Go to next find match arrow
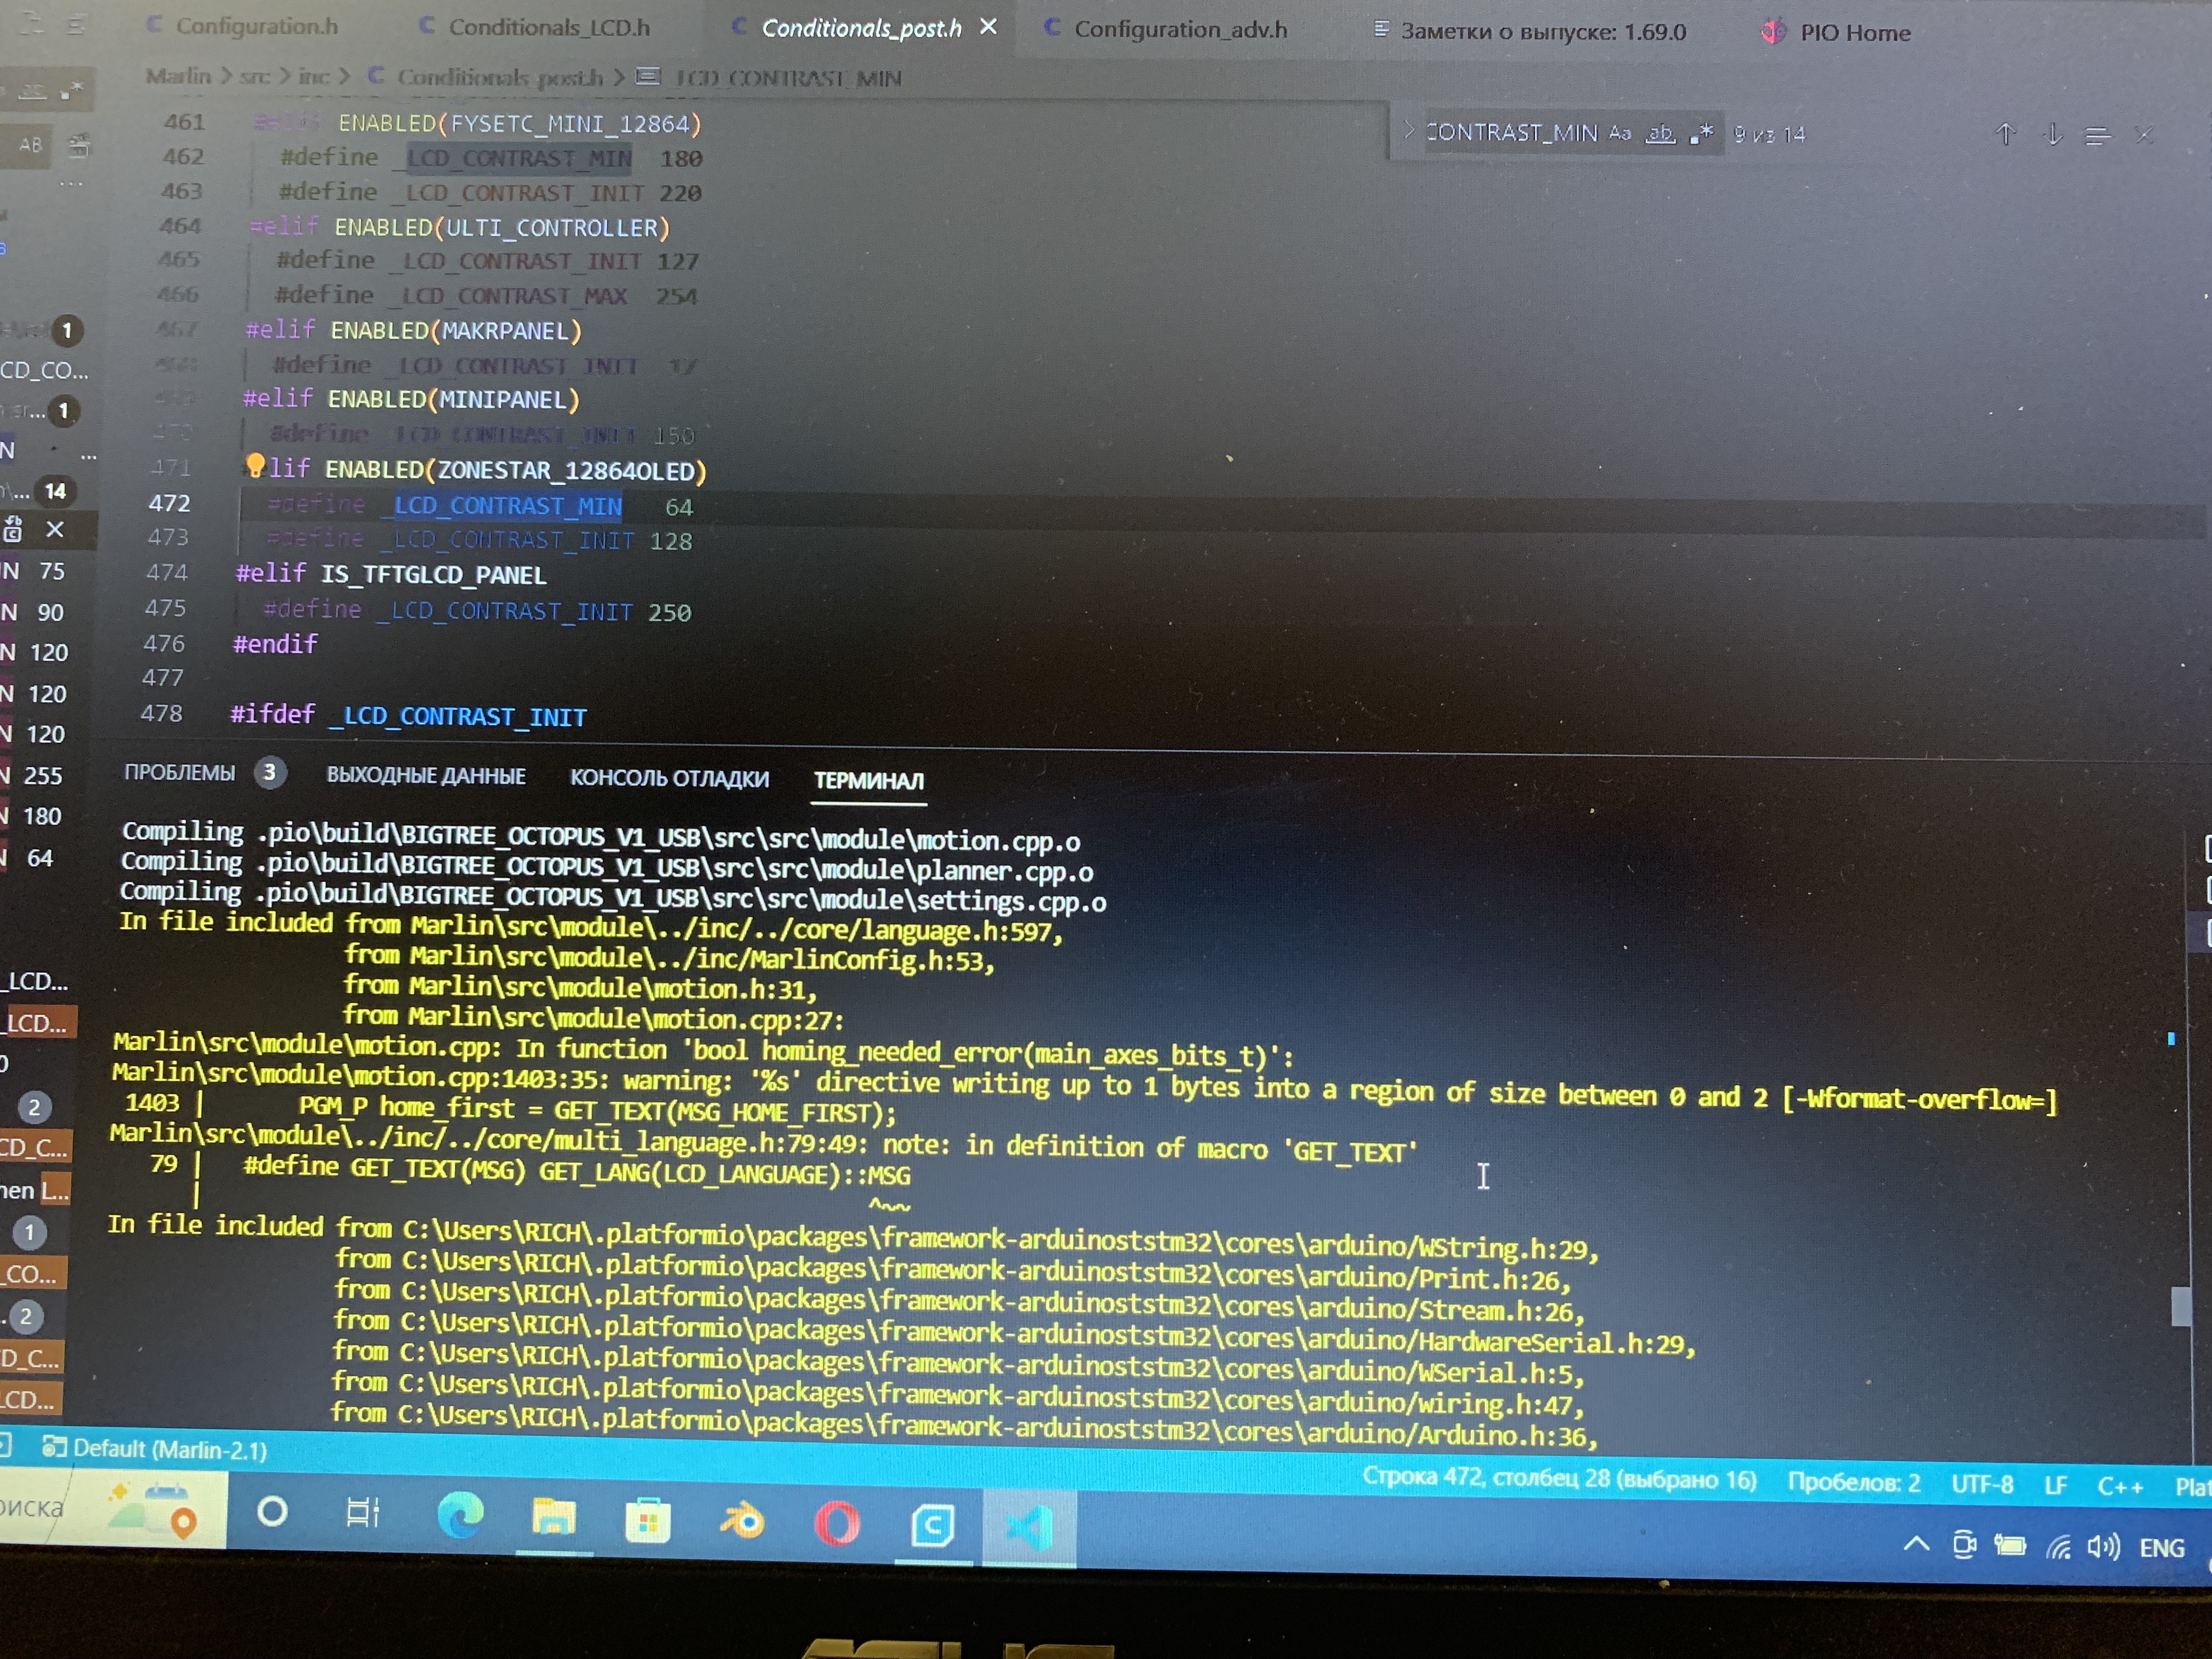This screenshot has height=1659, width=2212. 2052,134
